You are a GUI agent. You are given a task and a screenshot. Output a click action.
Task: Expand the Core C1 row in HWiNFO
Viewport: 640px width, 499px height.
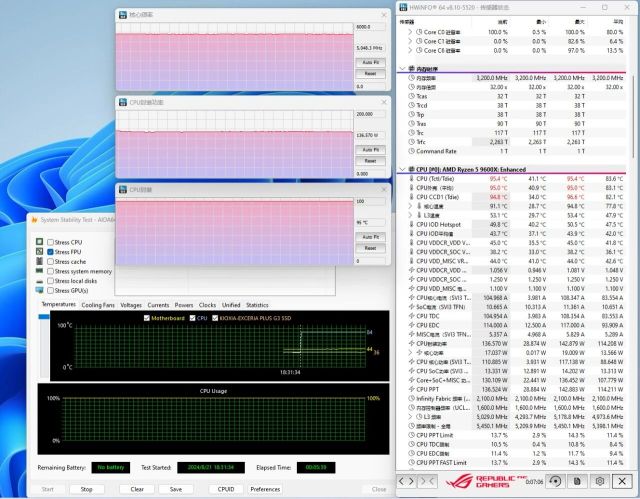[410, 41]
